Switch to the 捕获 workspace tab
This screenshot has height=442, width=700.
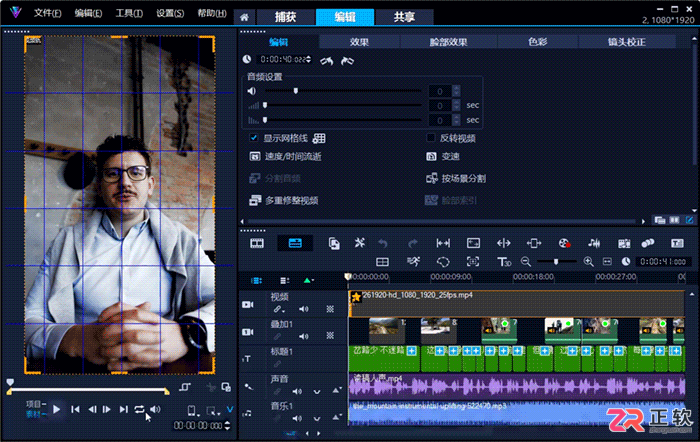(285, 17)
